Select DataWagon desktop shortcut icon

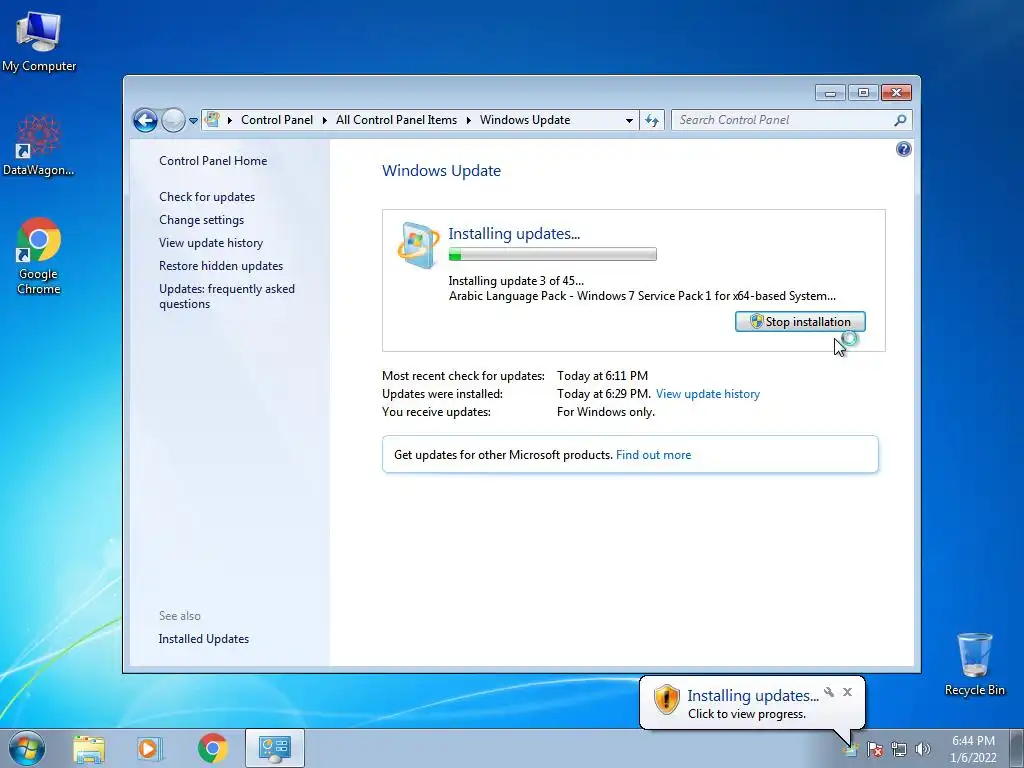(39, 145)
